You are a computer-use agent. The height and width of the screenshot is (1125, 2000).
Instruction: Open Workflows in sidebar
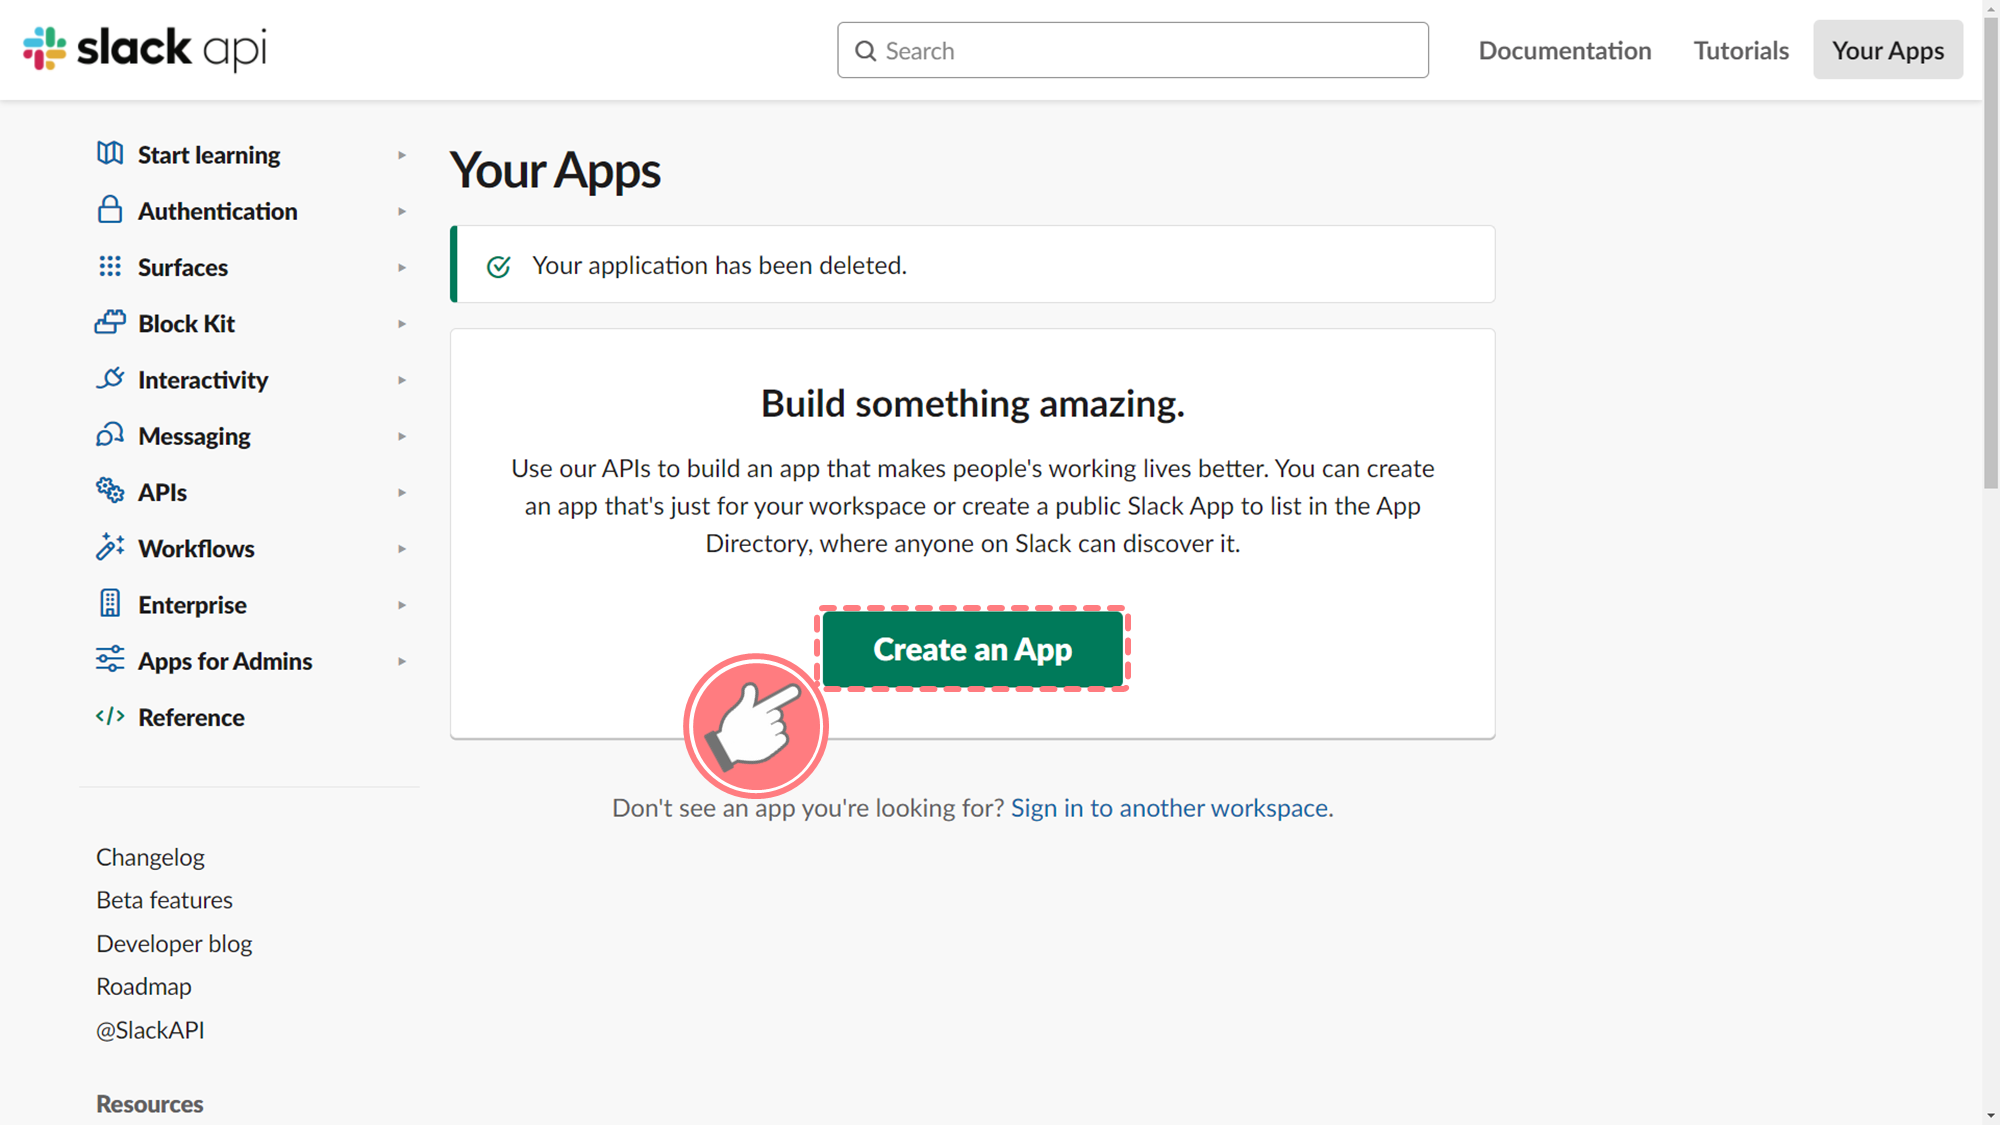pyautogui.click(x=196, y=549)
